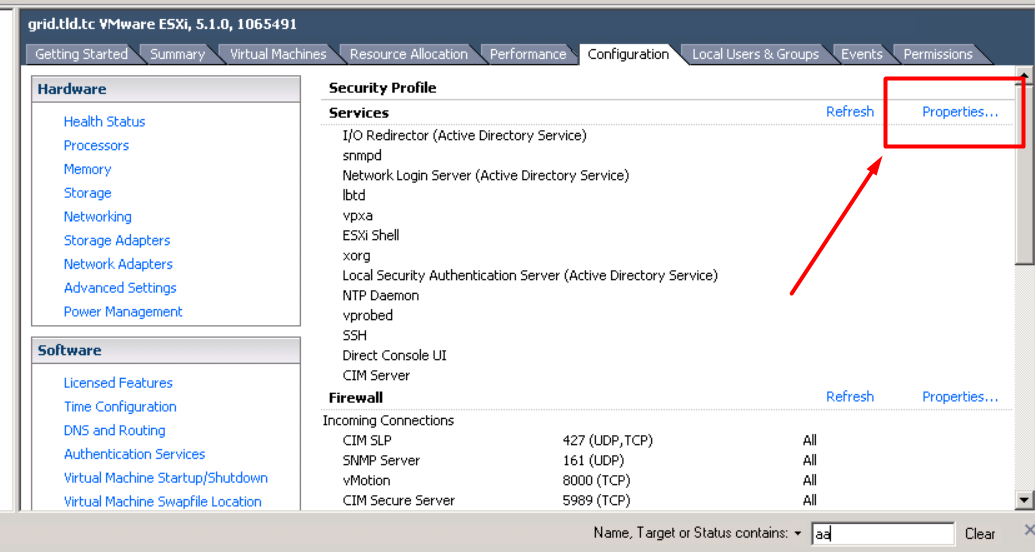Refresh the Firewall section
This screenshot has height=552, width=1035.
coord(850,397)
